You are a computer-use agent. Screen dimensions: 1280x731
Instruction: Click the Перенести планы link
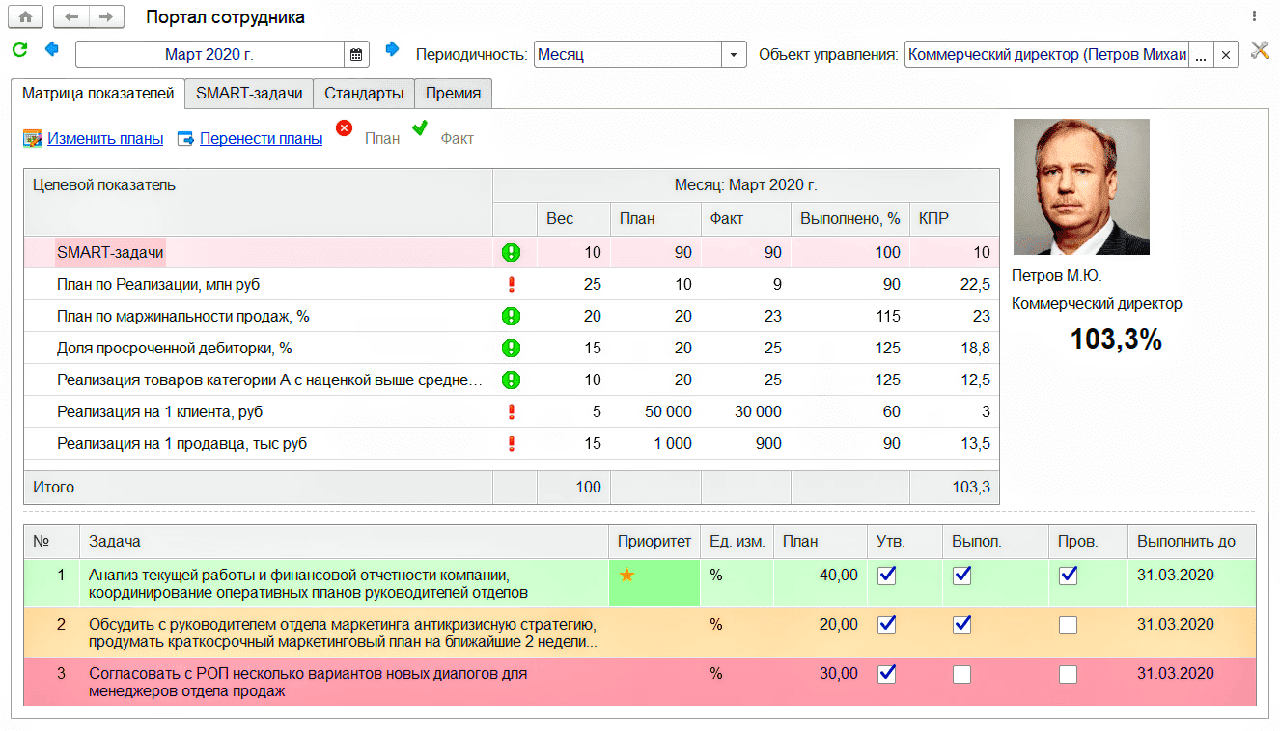coord(261,139)
